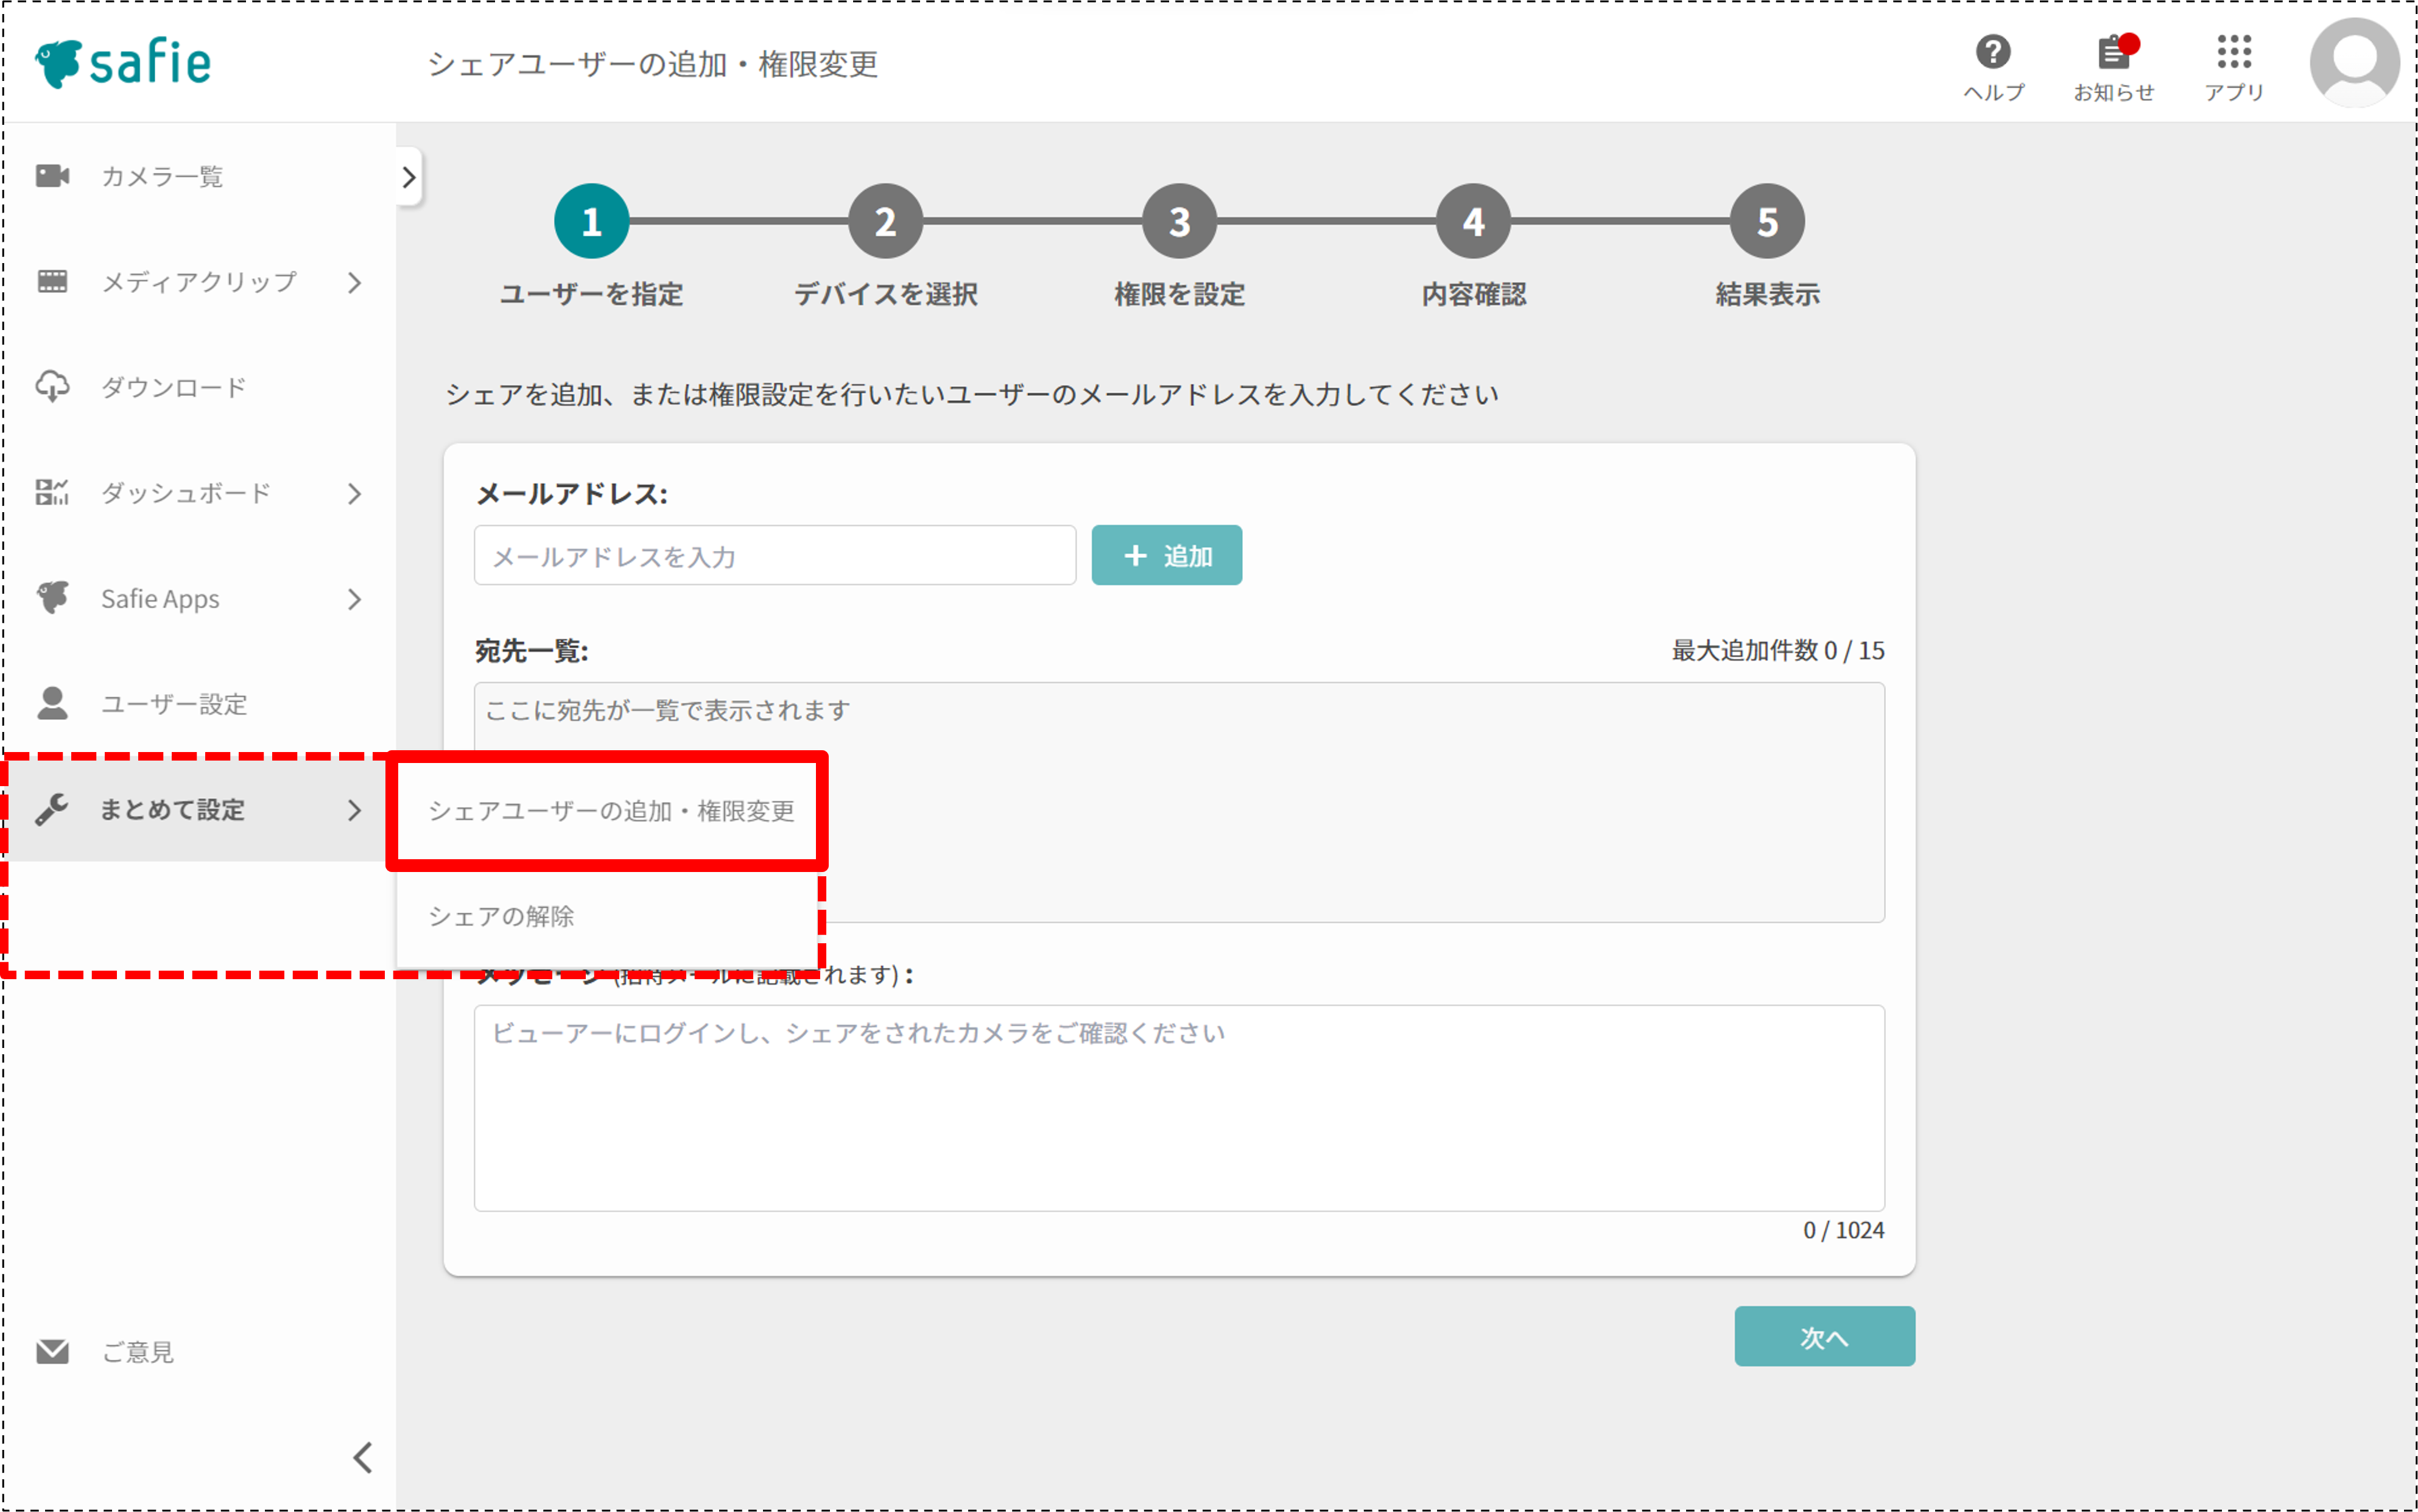Select step 3 権限を設定 circle

point(1179,221)
